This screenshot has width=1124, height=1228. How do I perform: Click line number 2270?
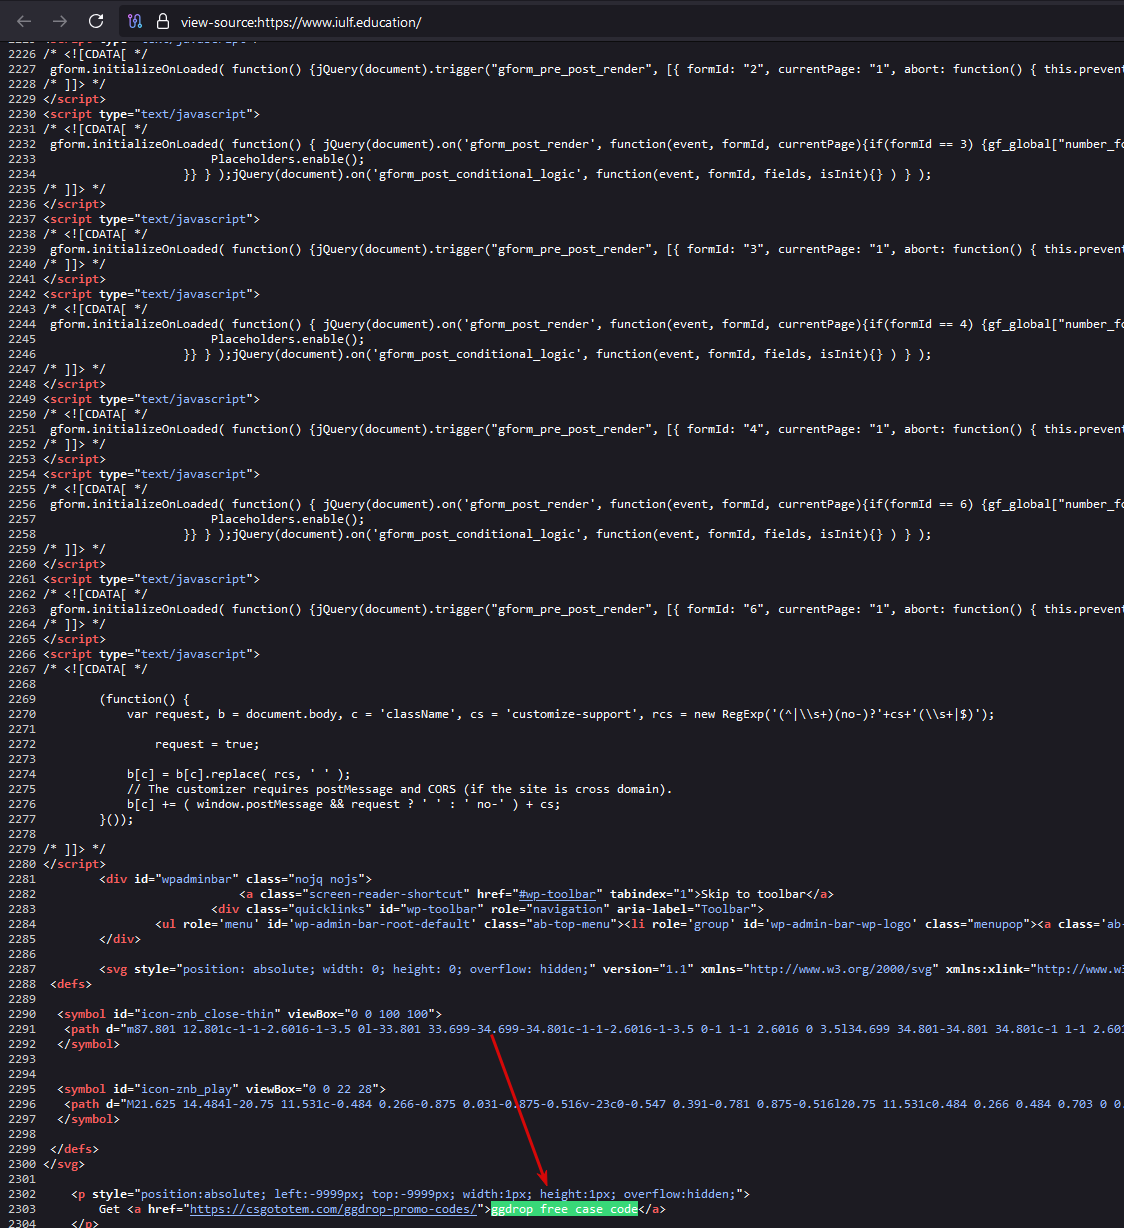pos(22,714)
